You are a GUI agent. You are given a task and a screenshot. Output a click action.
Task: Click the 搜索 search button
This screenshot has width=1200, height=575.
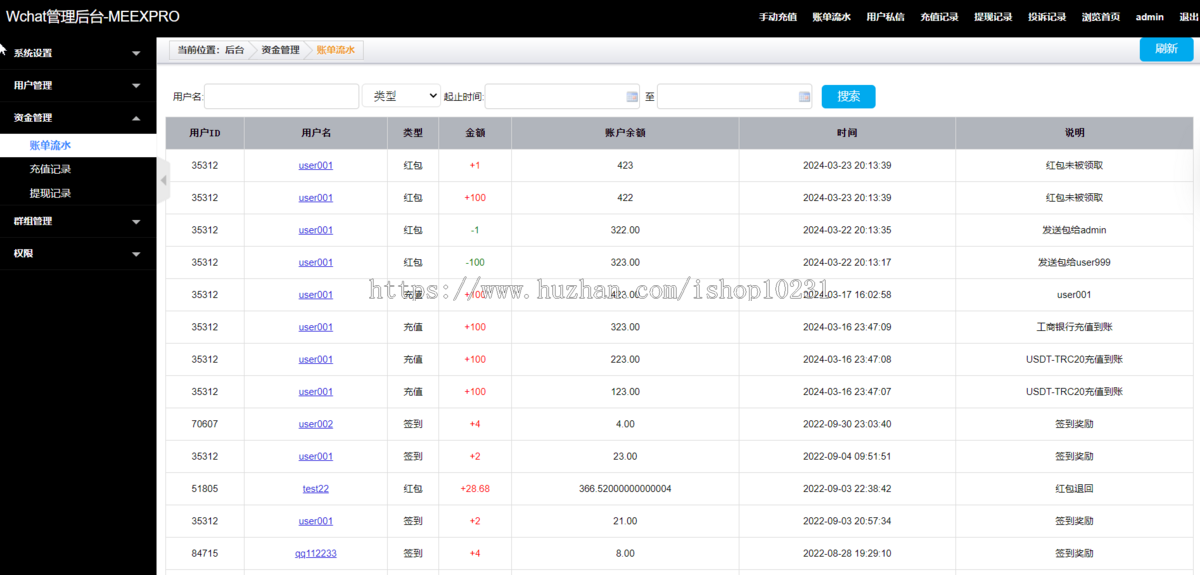[x=848, y=96]
